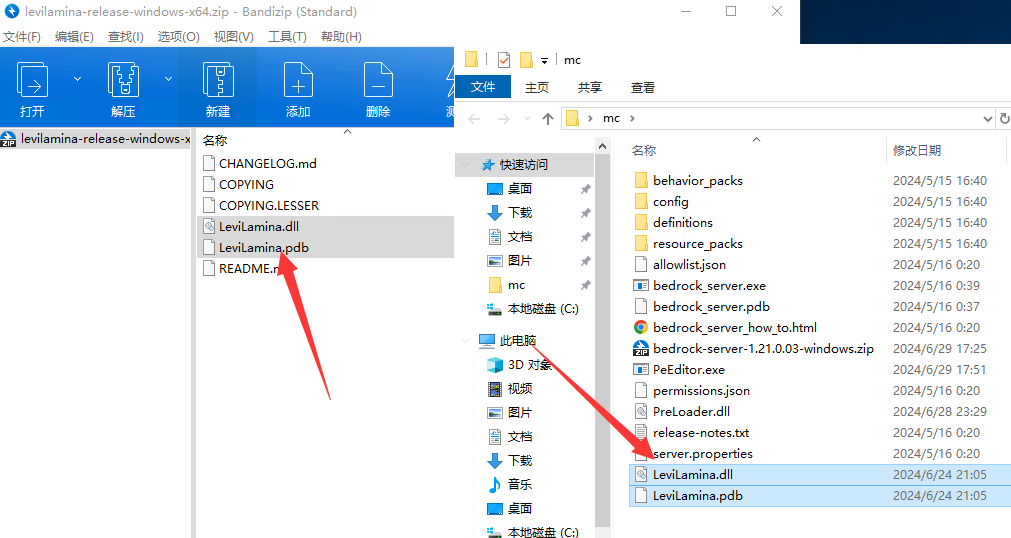
Task: Select permissions.json file
Action: (x=701, y=391)
